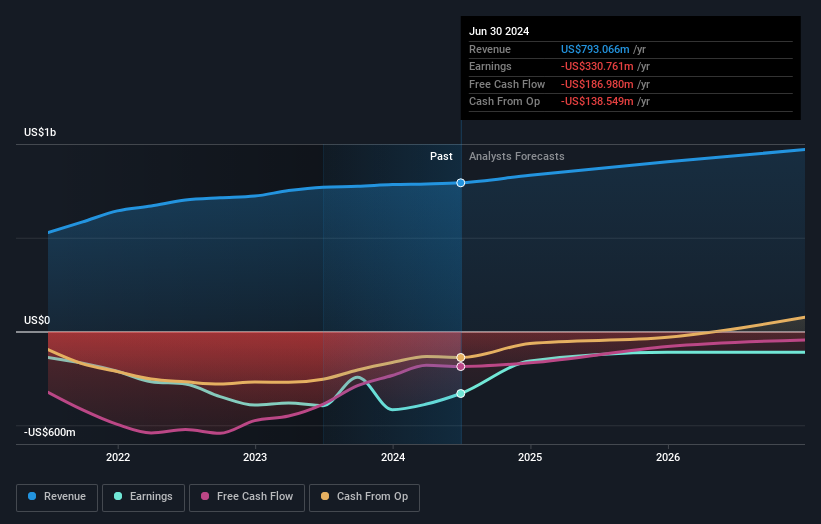Click the -US$600m y-axis label

(50, 432)
